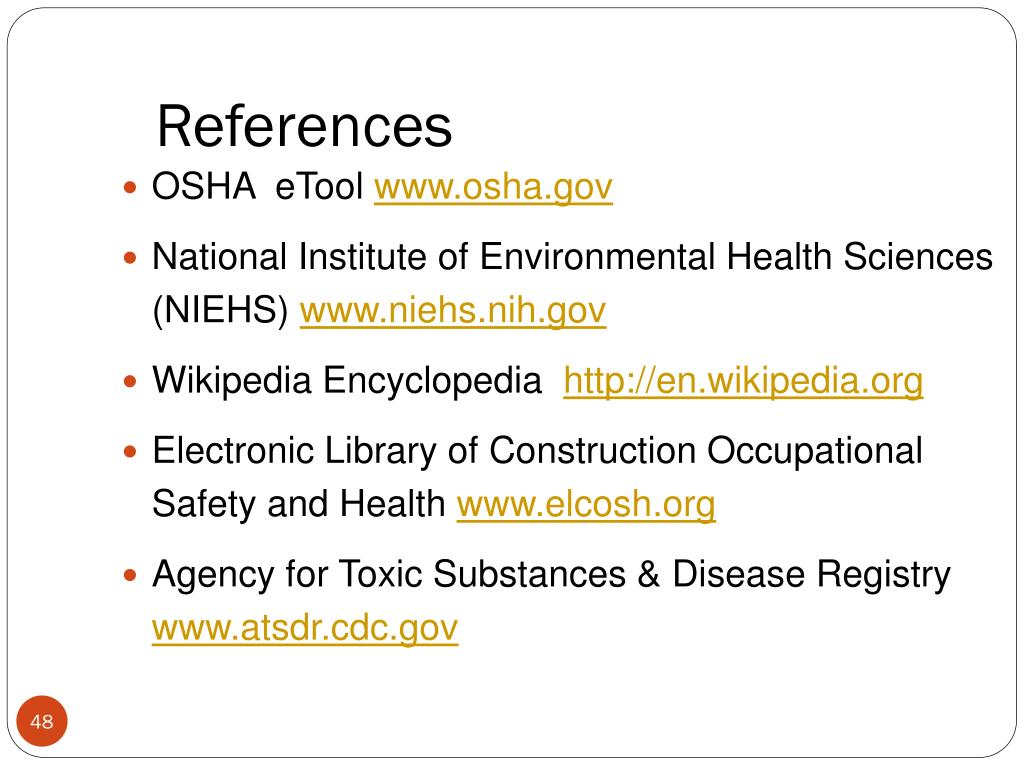Click the bullet dot beside Wikipedia Encyclopedia
This screenshot has width=1024, height=768.
[x=130, y=382]
